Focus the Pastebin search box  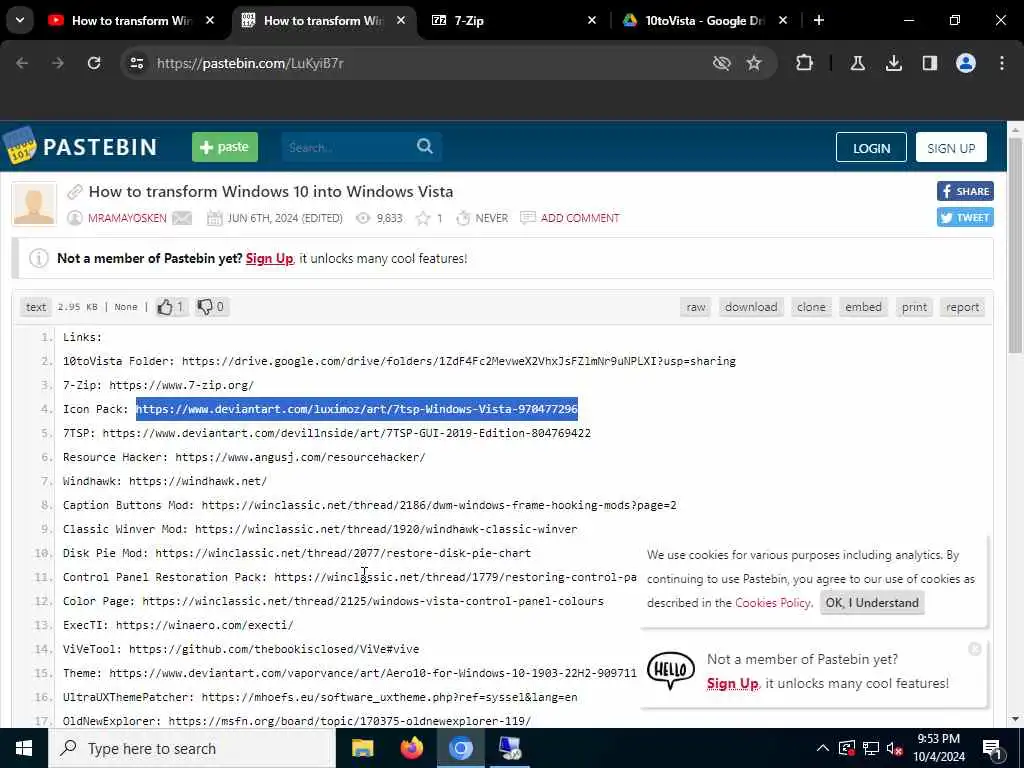click(x=349, y=147)
